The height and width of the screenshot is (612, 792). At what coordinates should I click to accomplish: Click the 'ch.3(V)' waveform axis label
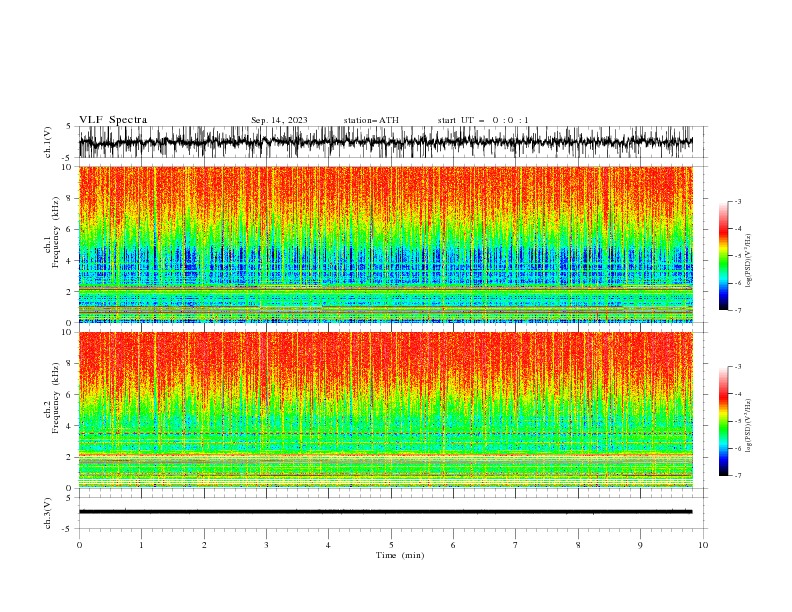48,513
